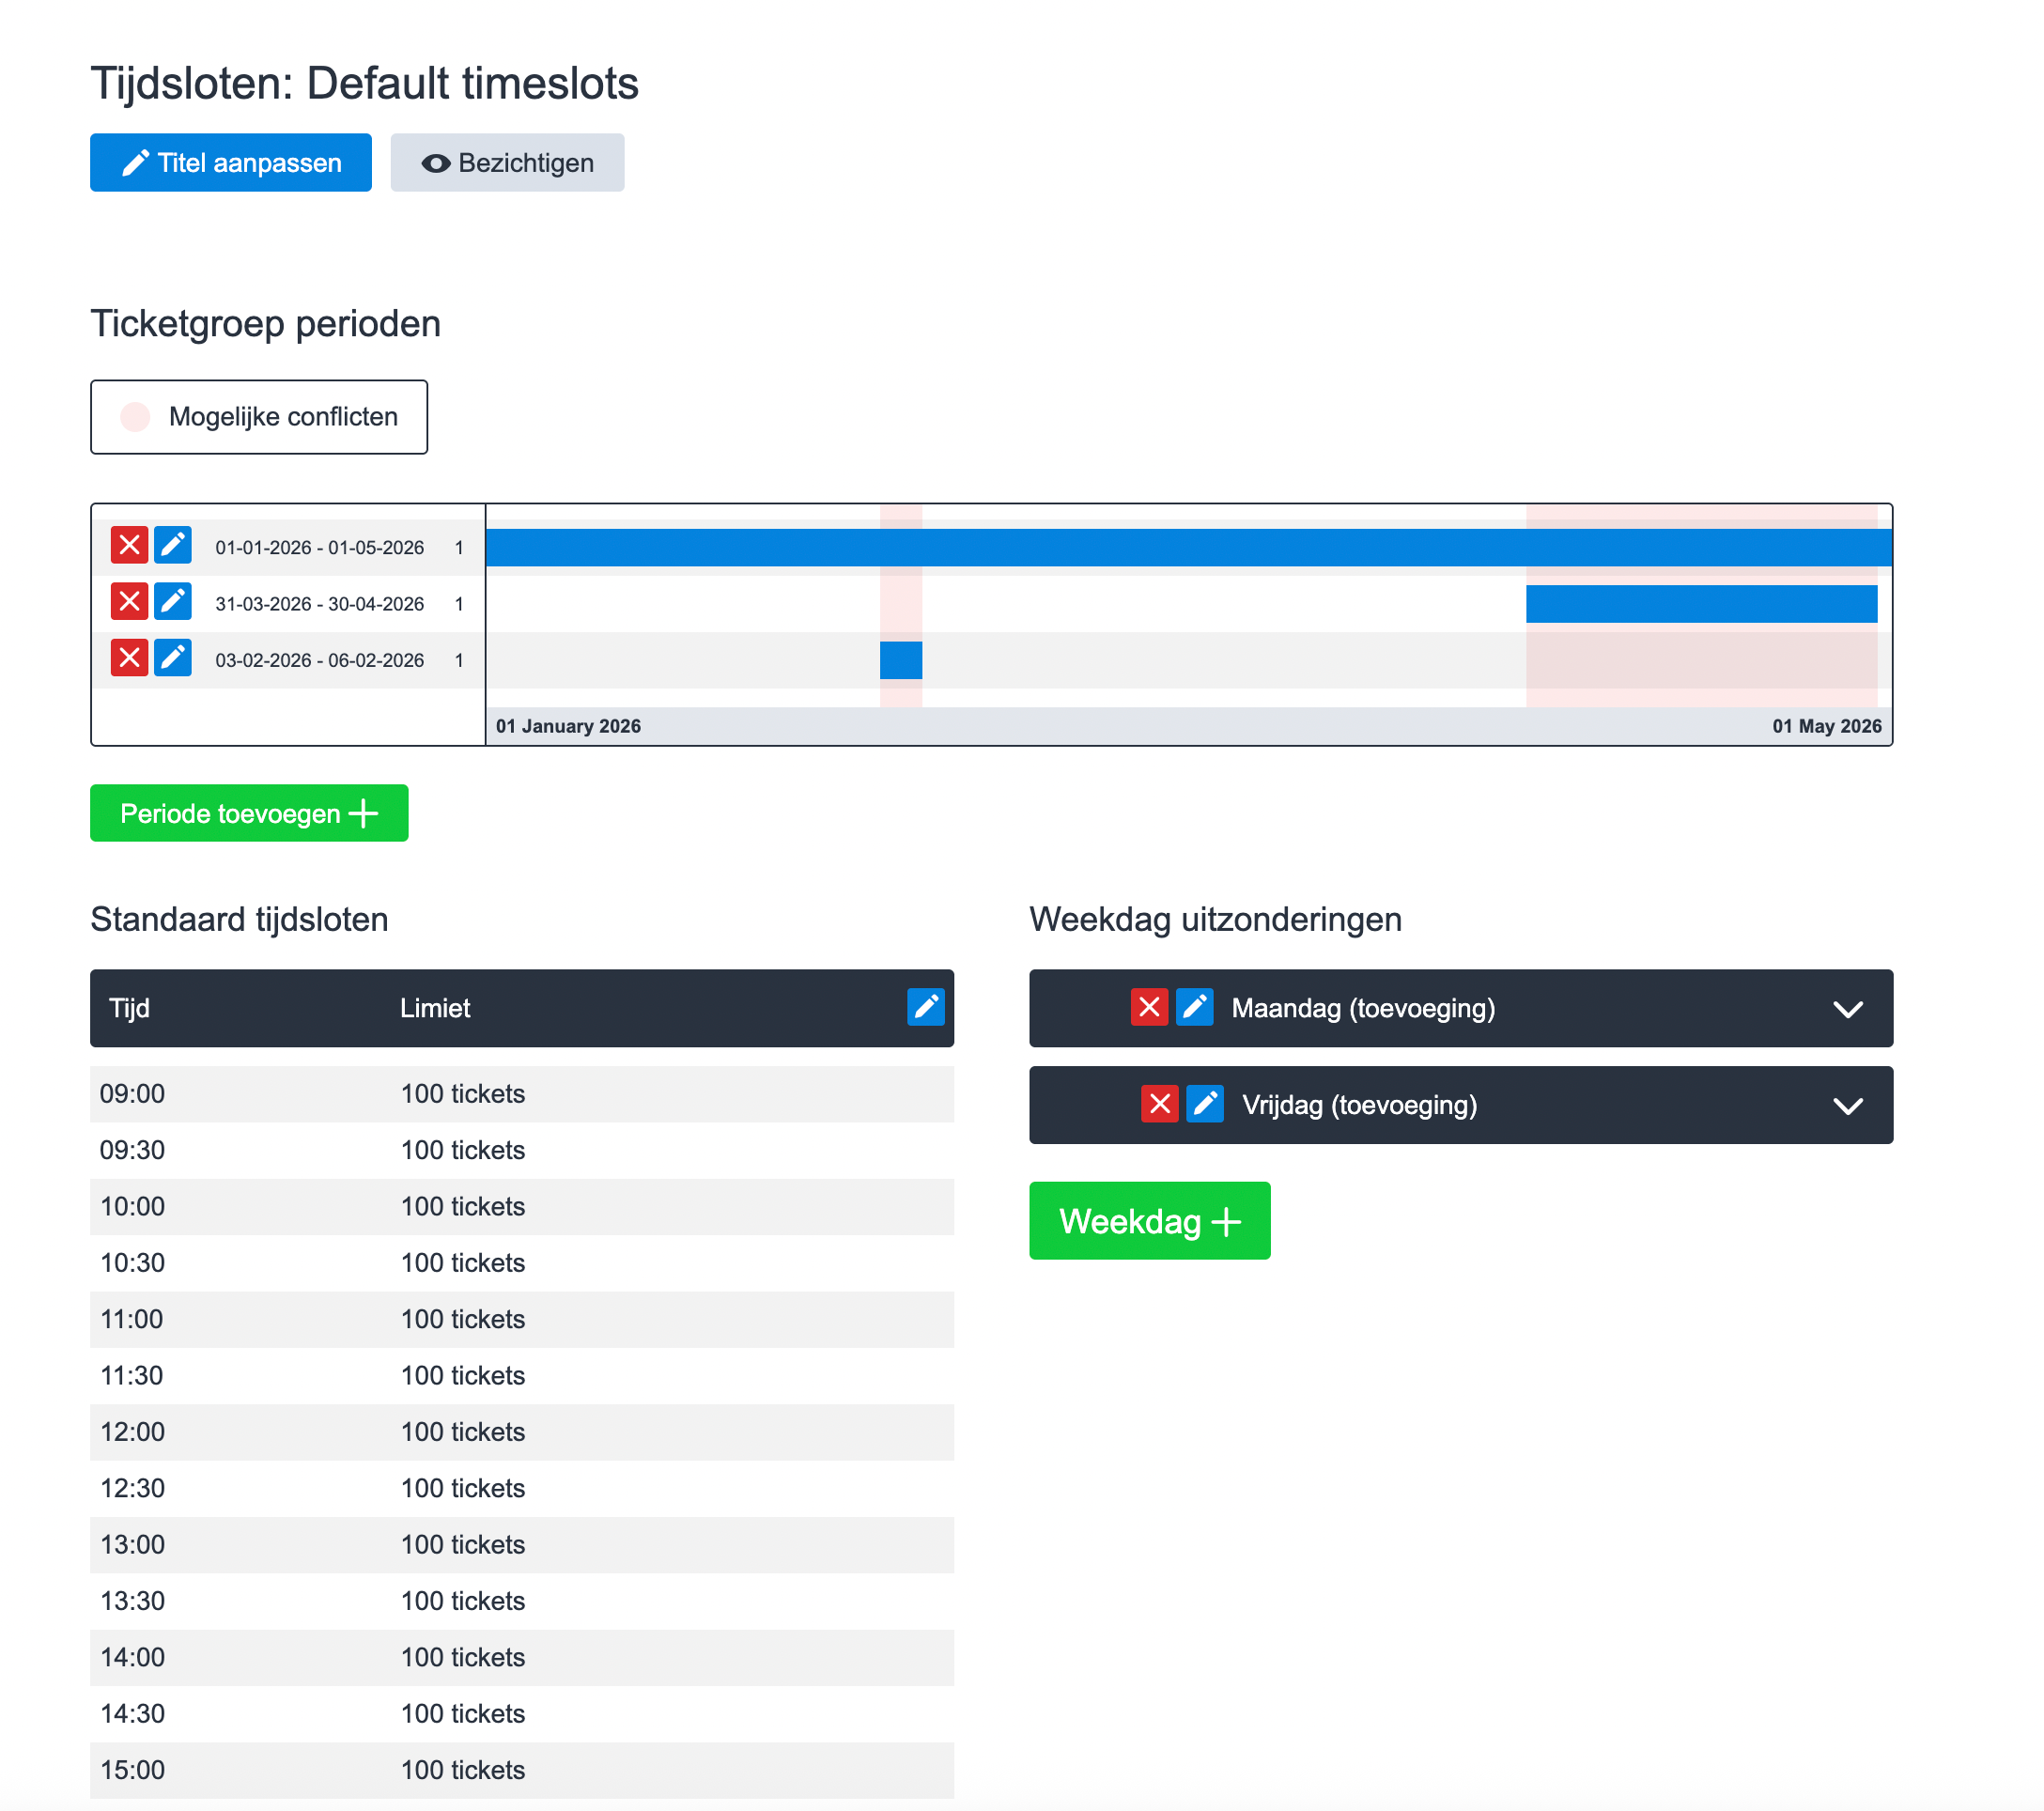Delete the 03-02-2026 - 06-02-2026 period
Image resolution: width=2044 pixels, height=1811 pixels.
pos(129,659)
